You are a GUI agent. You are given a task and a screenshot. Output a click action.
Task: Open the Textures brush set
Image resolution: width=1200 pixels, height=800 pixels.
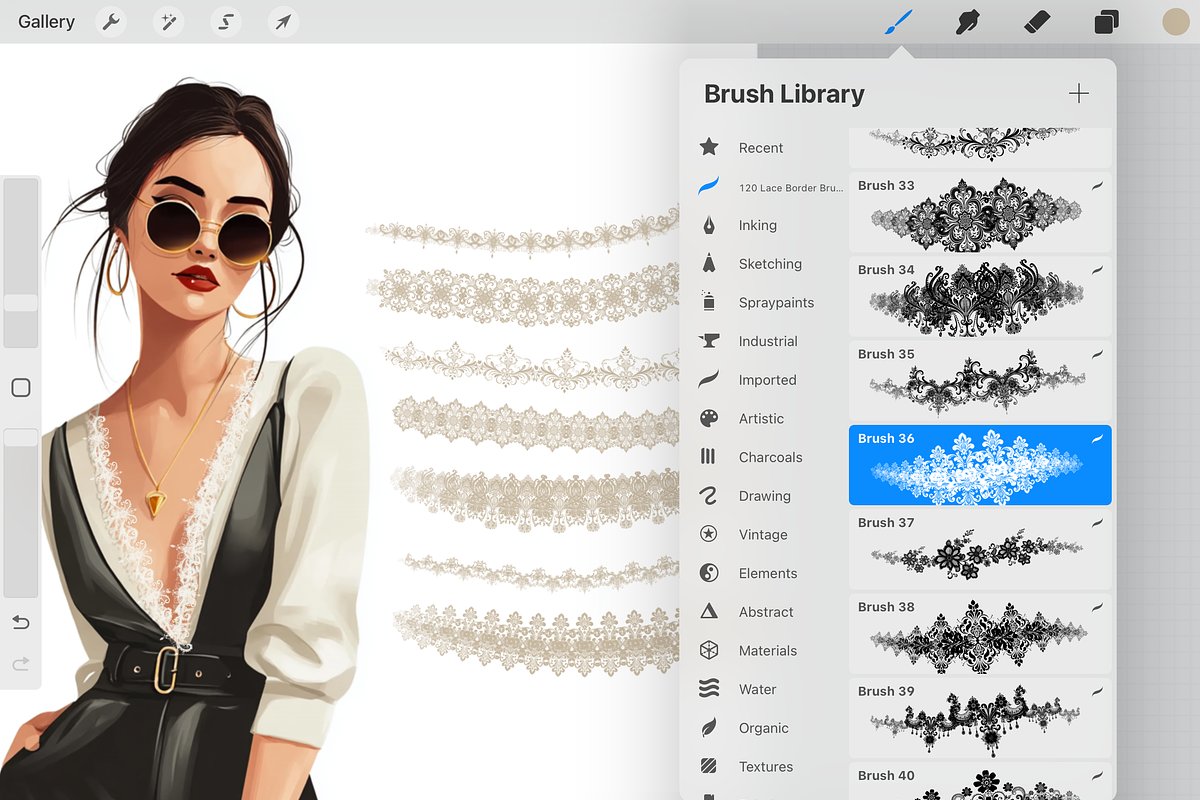pyautogui.click(x=765, y=767)
